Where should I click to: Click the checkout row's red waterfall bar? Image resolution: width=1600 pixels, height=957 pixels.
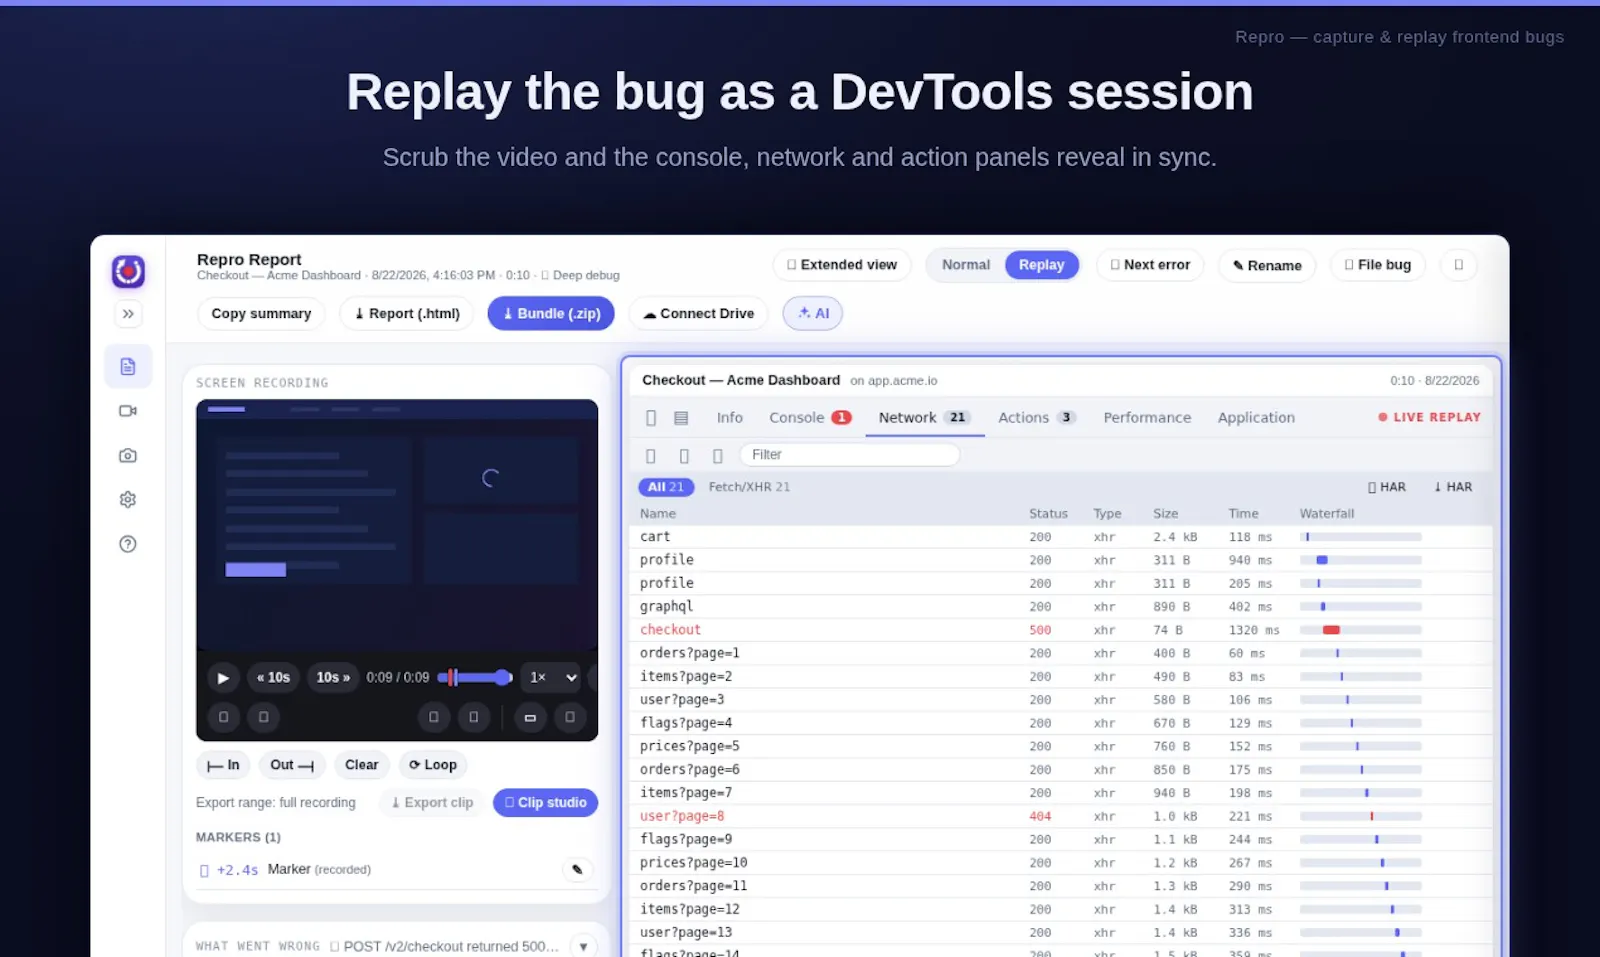(1331, 630)
